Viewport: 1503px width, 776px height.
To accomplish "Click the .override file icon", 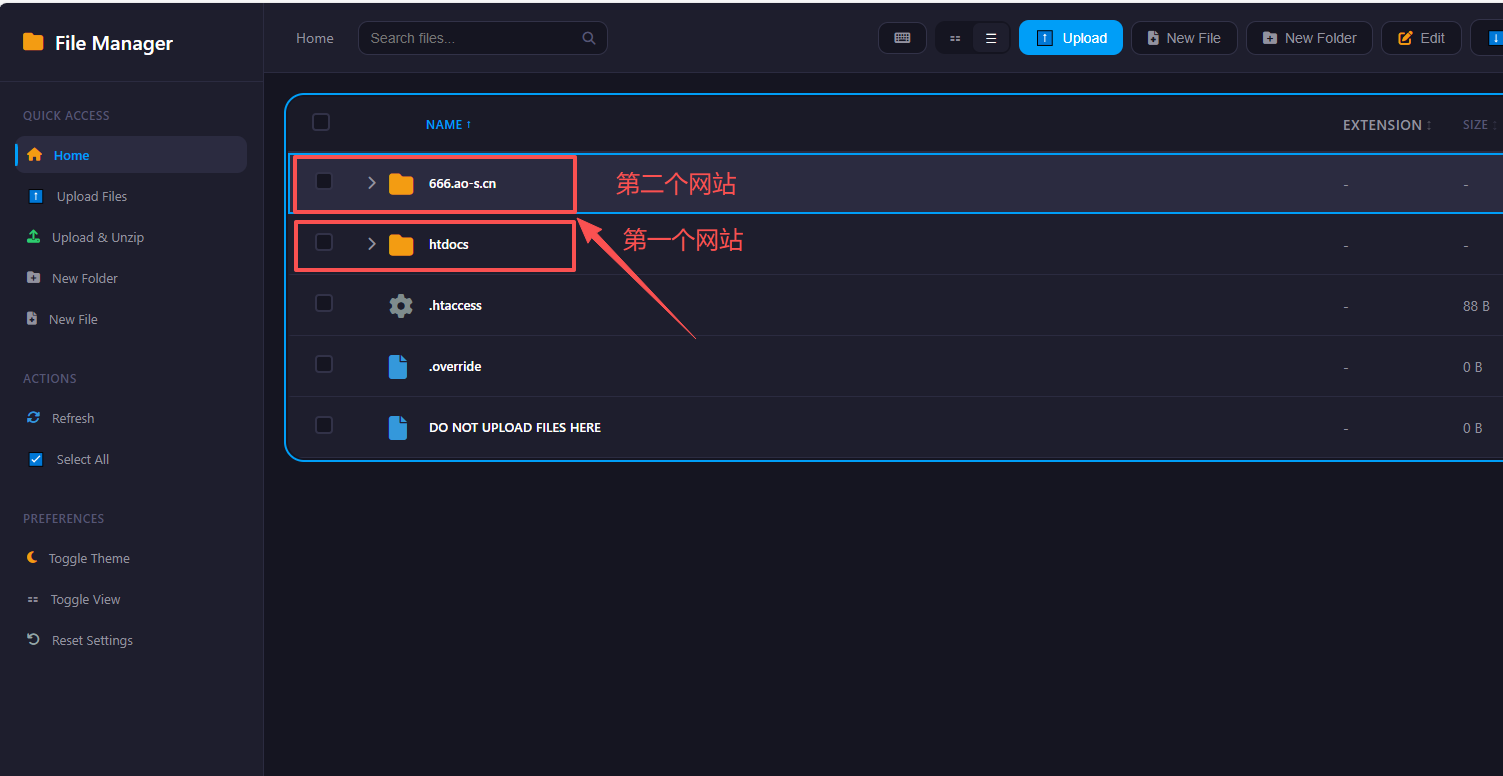I will (x=398, y=367).
